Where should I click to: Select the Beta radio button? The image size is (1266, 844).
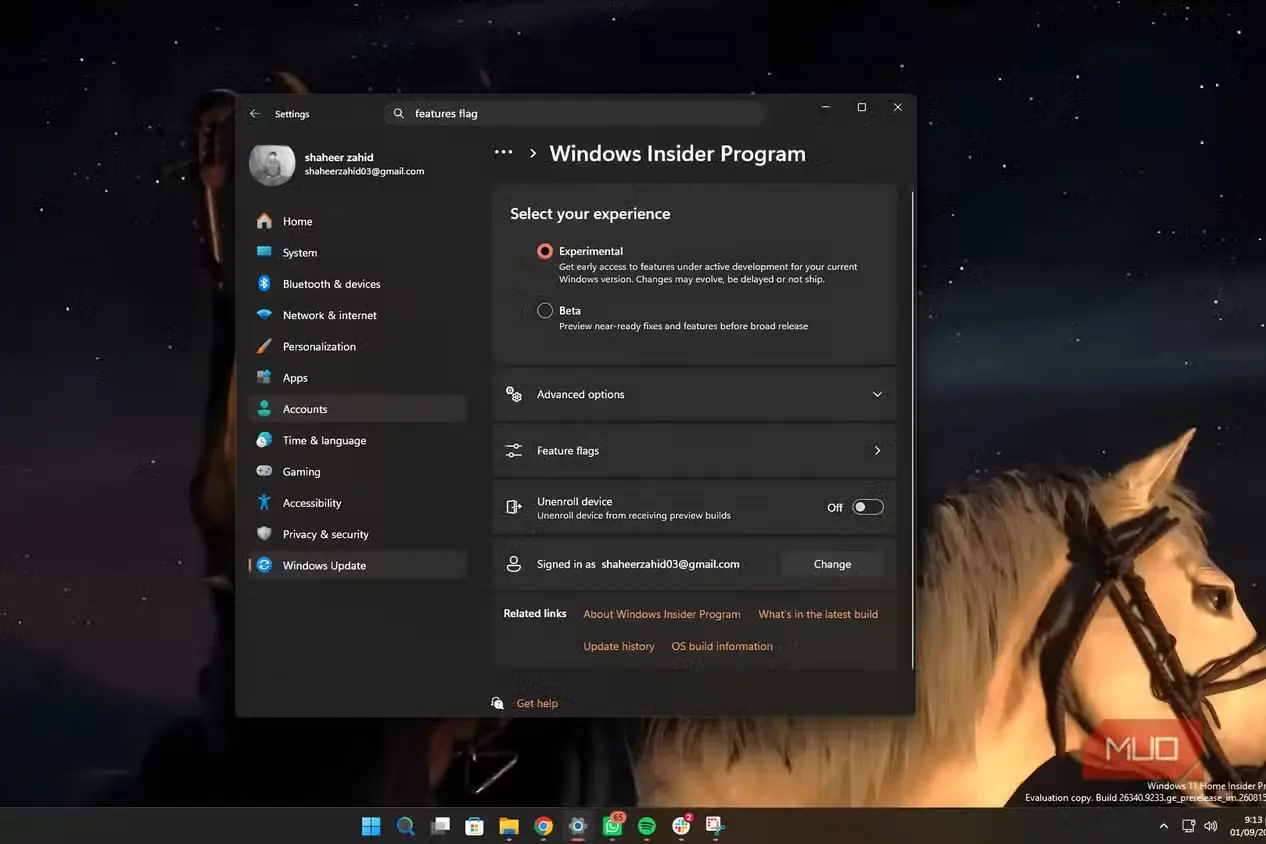tap(545, 311)
